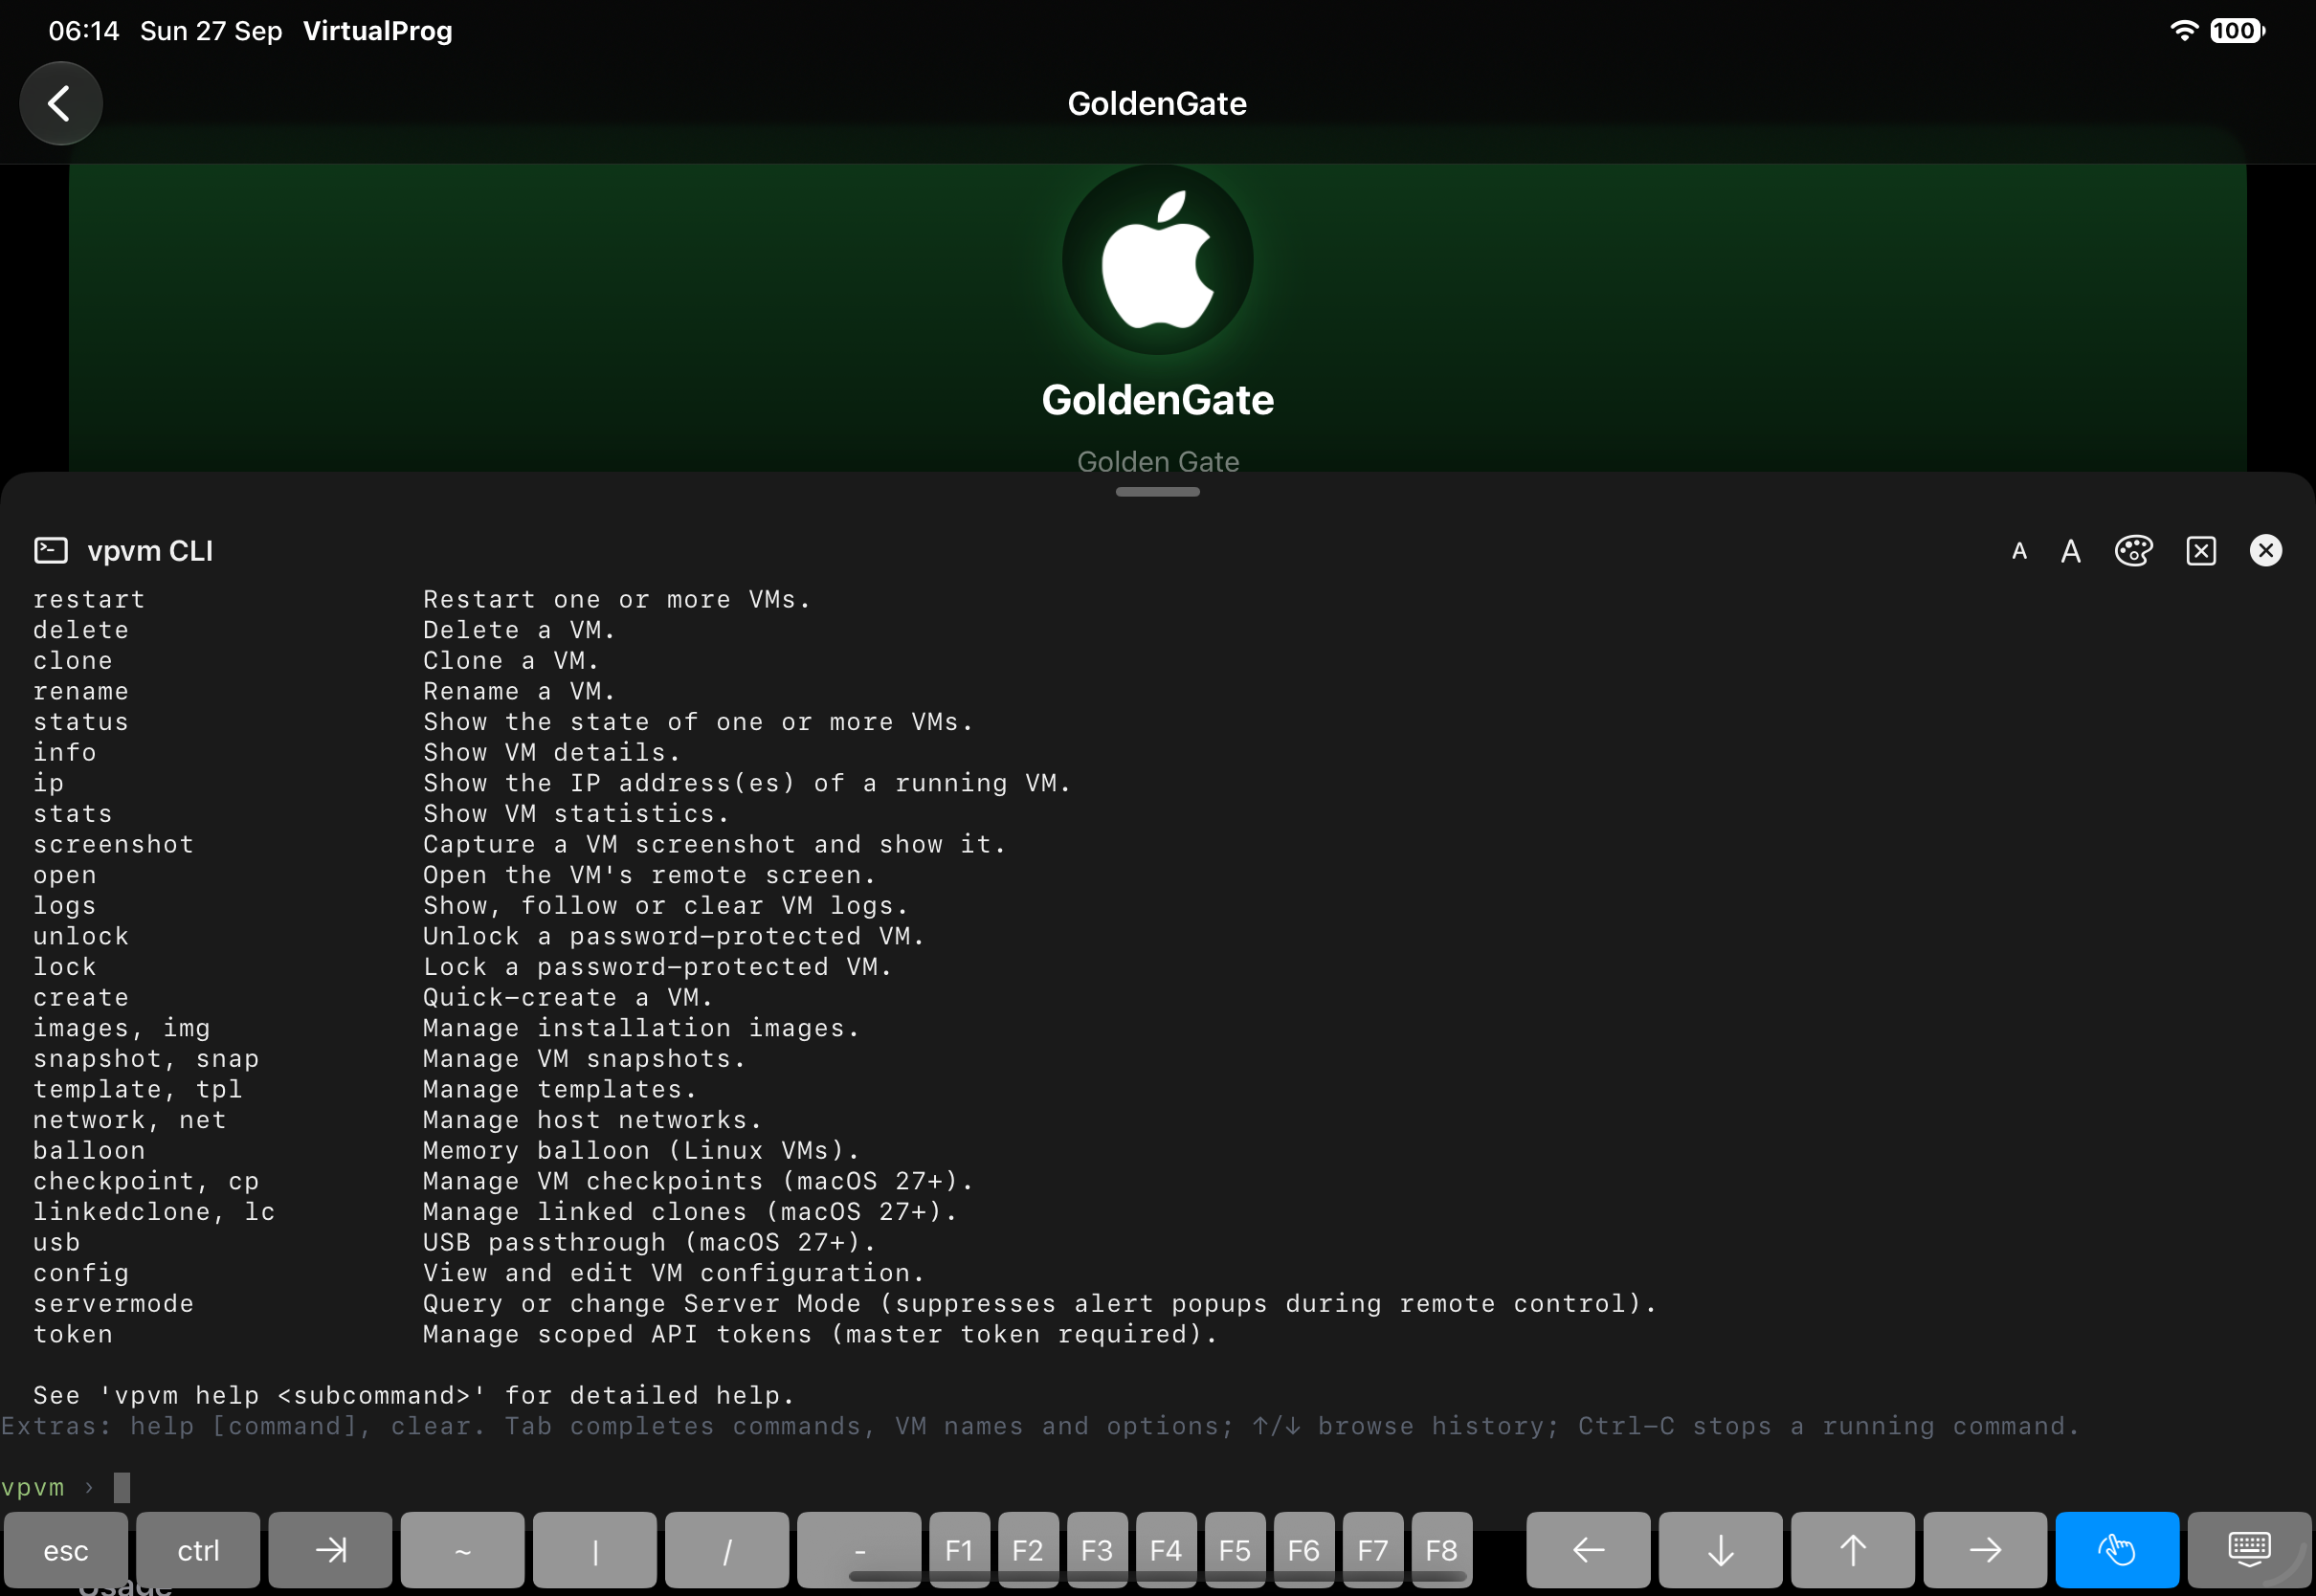Screen dimensions: 2316x1596
Task: Click the 'checkpoint, cp' command text
Action: click(x=146, y=1182)
